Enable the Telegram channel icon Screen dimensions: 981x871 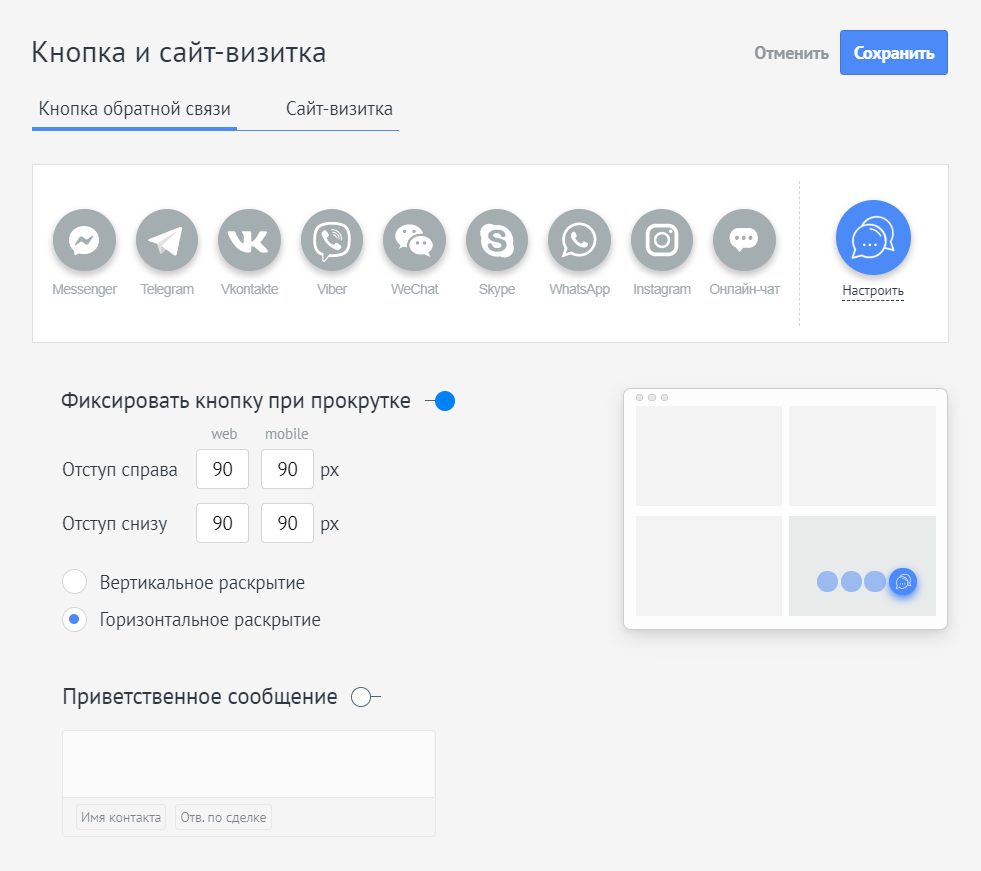pyautogui.click(x=167, y=240)
